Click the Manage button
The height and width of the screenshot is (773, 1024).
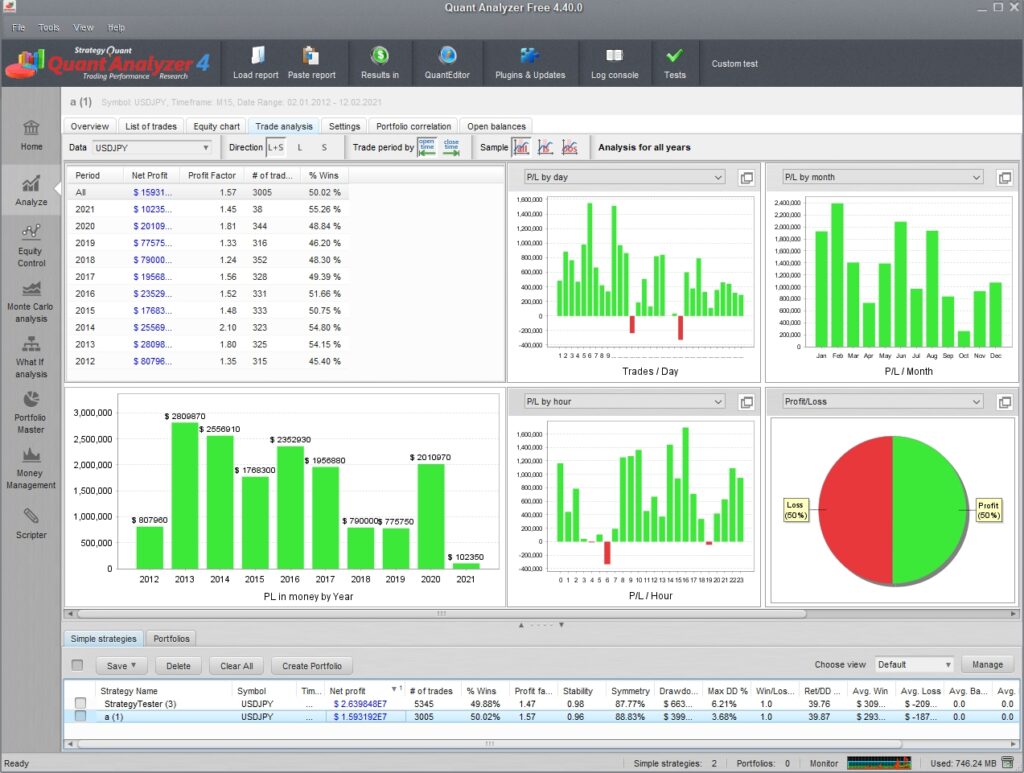click(987, 665)
